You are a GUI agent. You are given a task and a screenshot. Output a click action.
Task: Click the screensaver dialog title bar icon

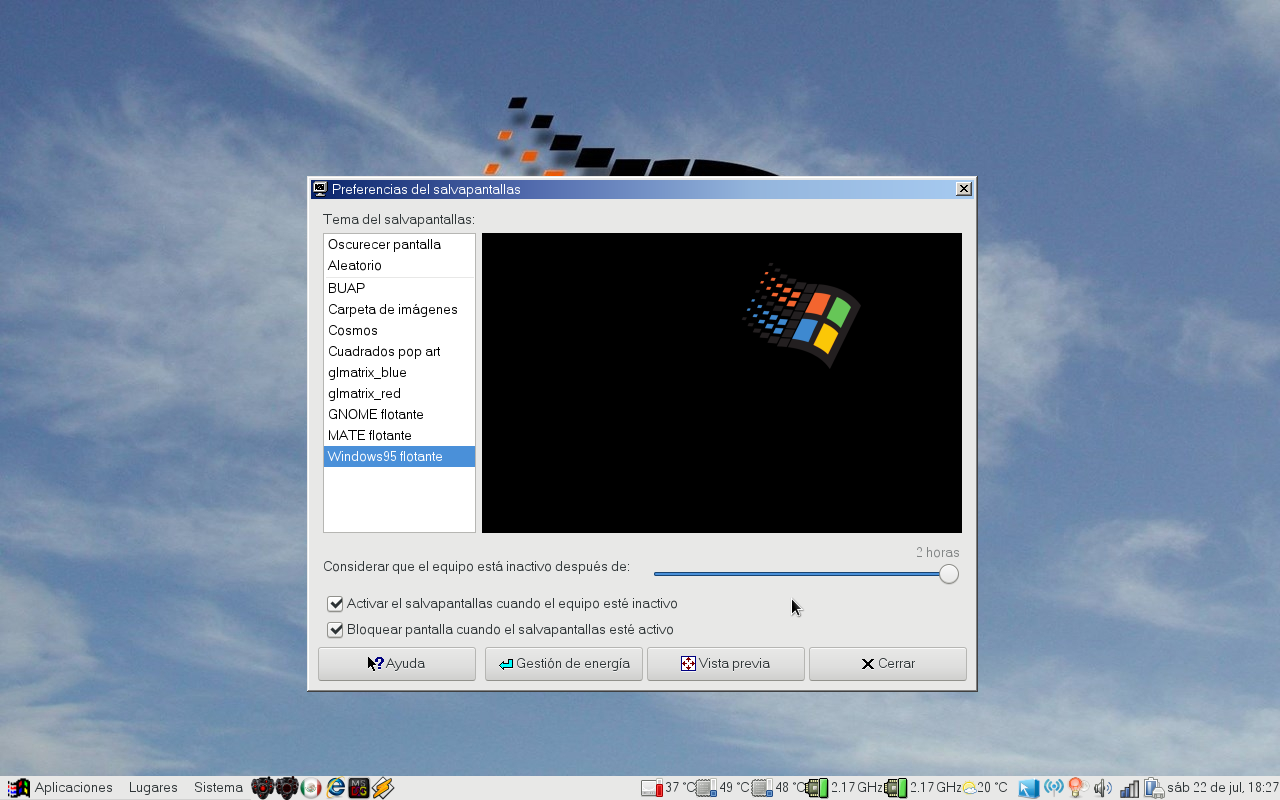(320, 189)
